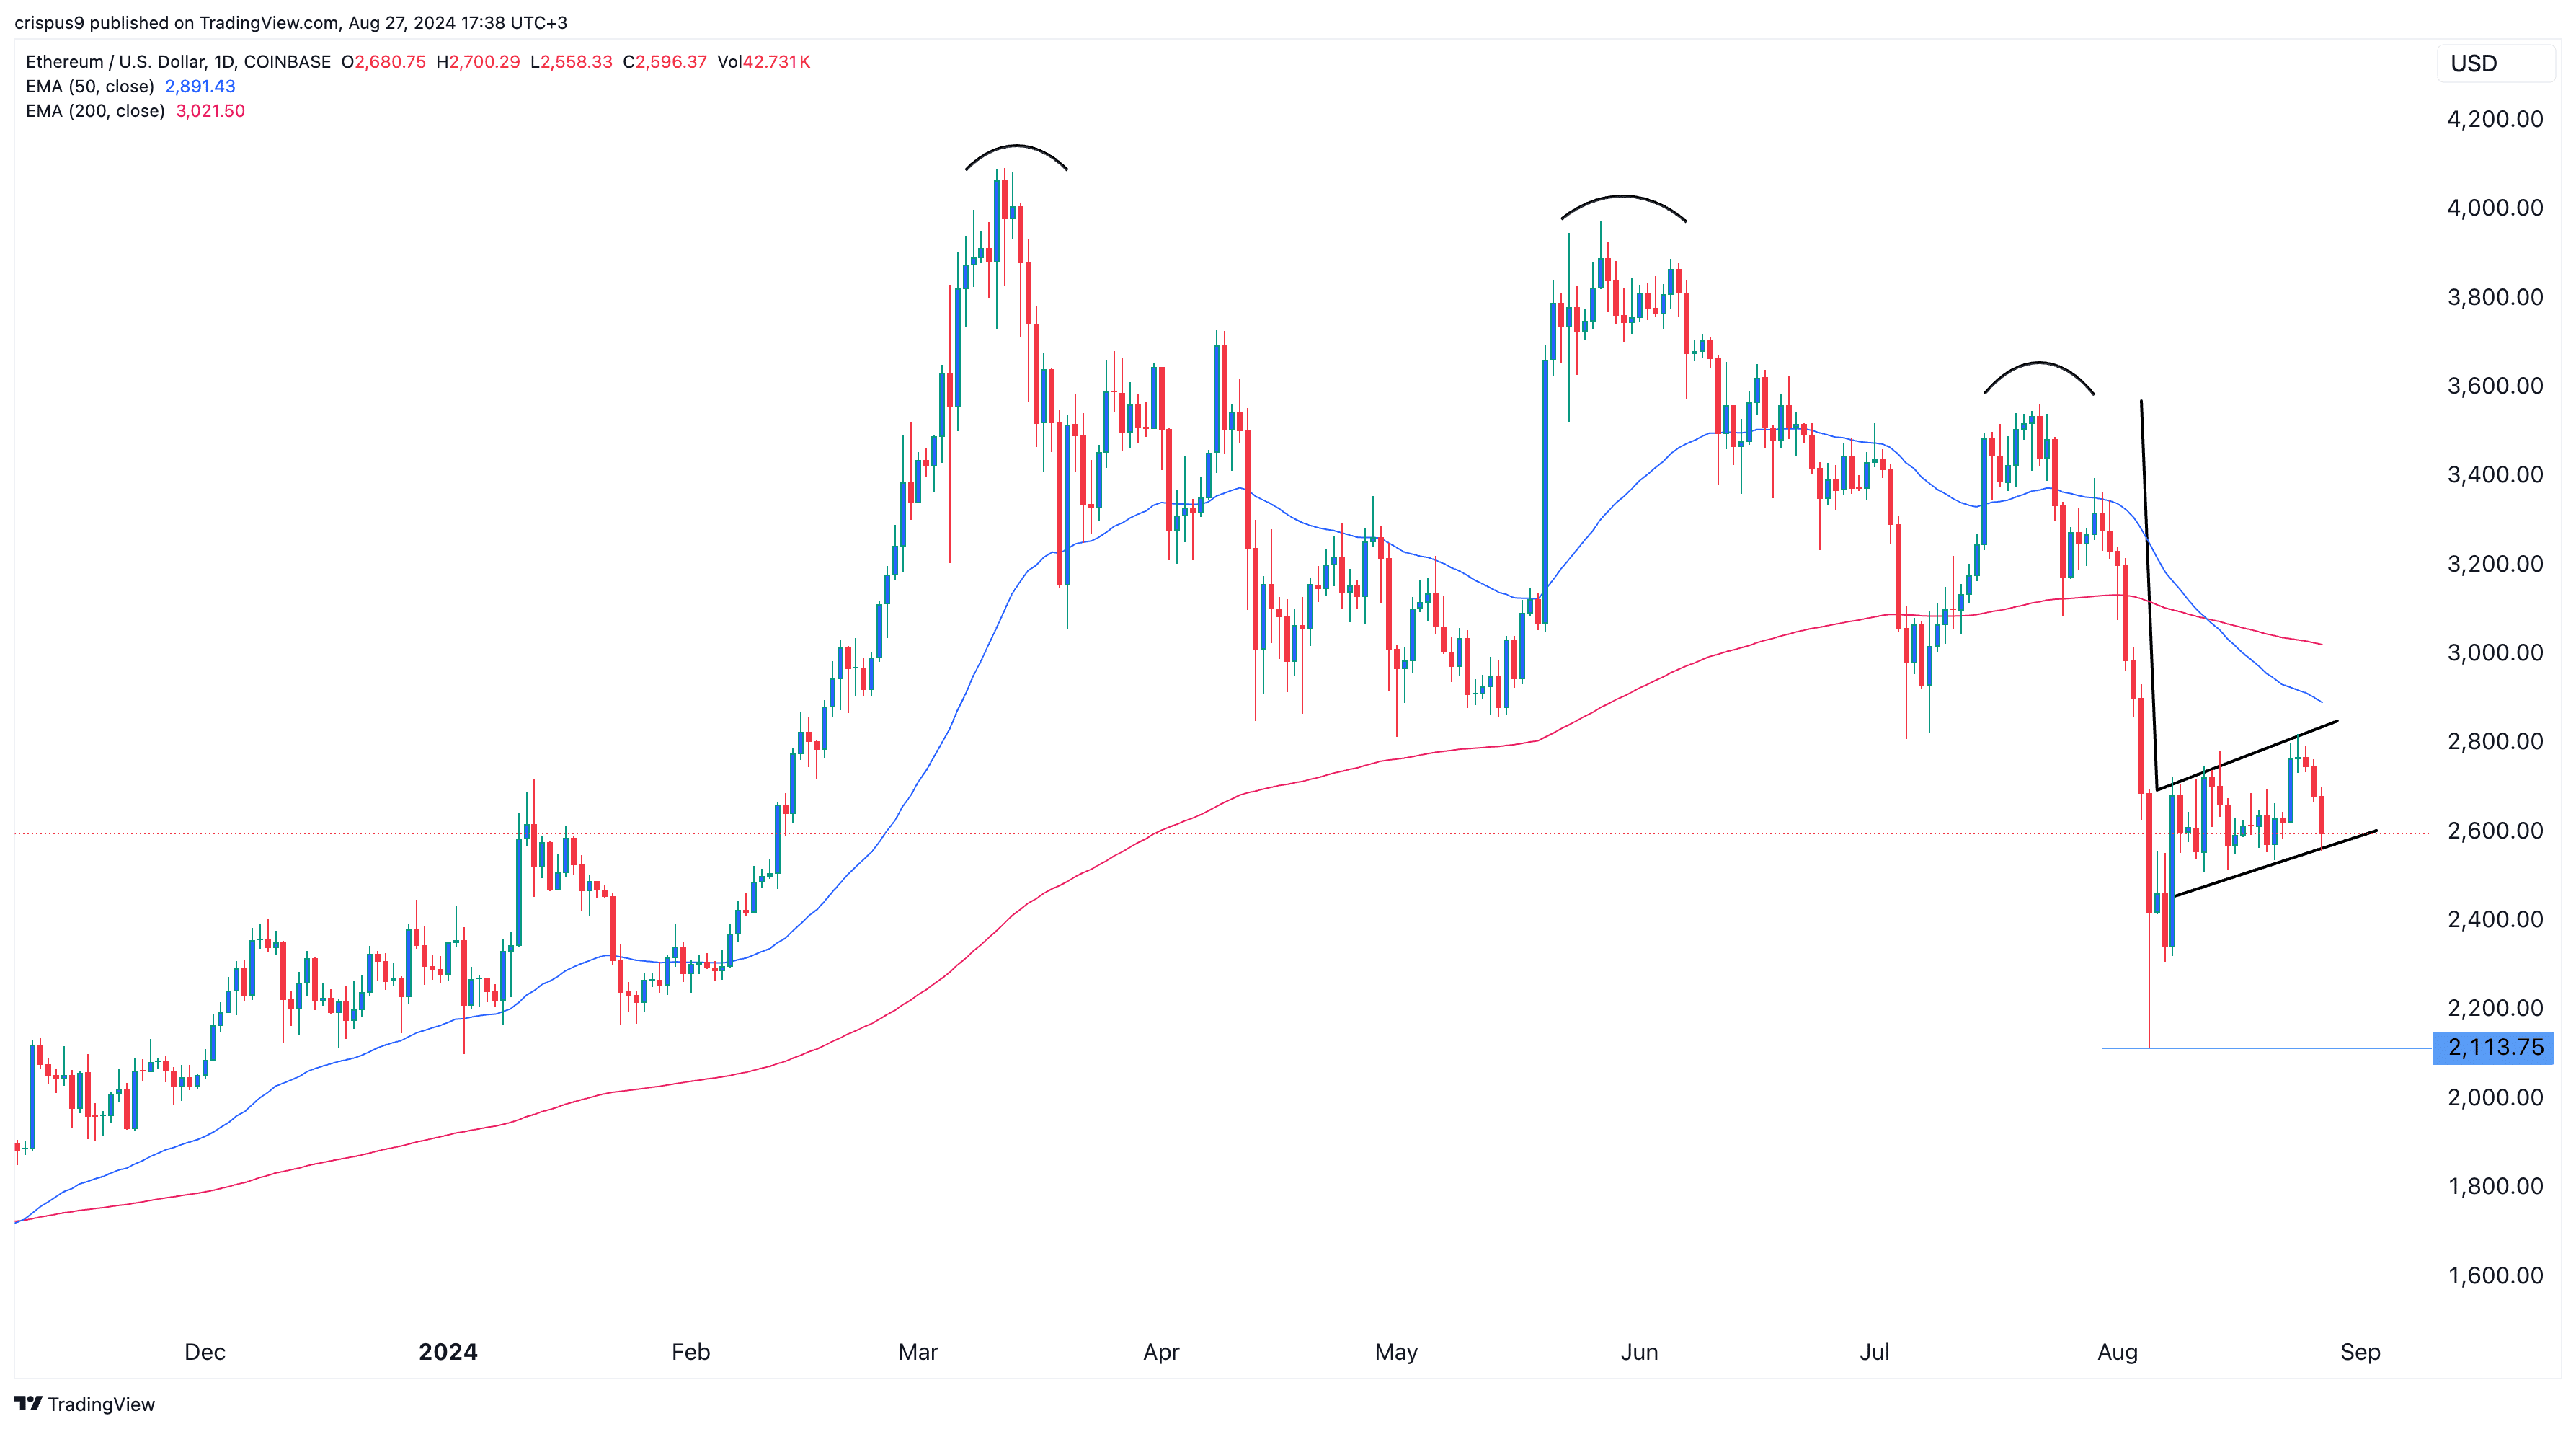Open the USD currency selector
2576x1429 pixels.
click(x=2495, y=63)
